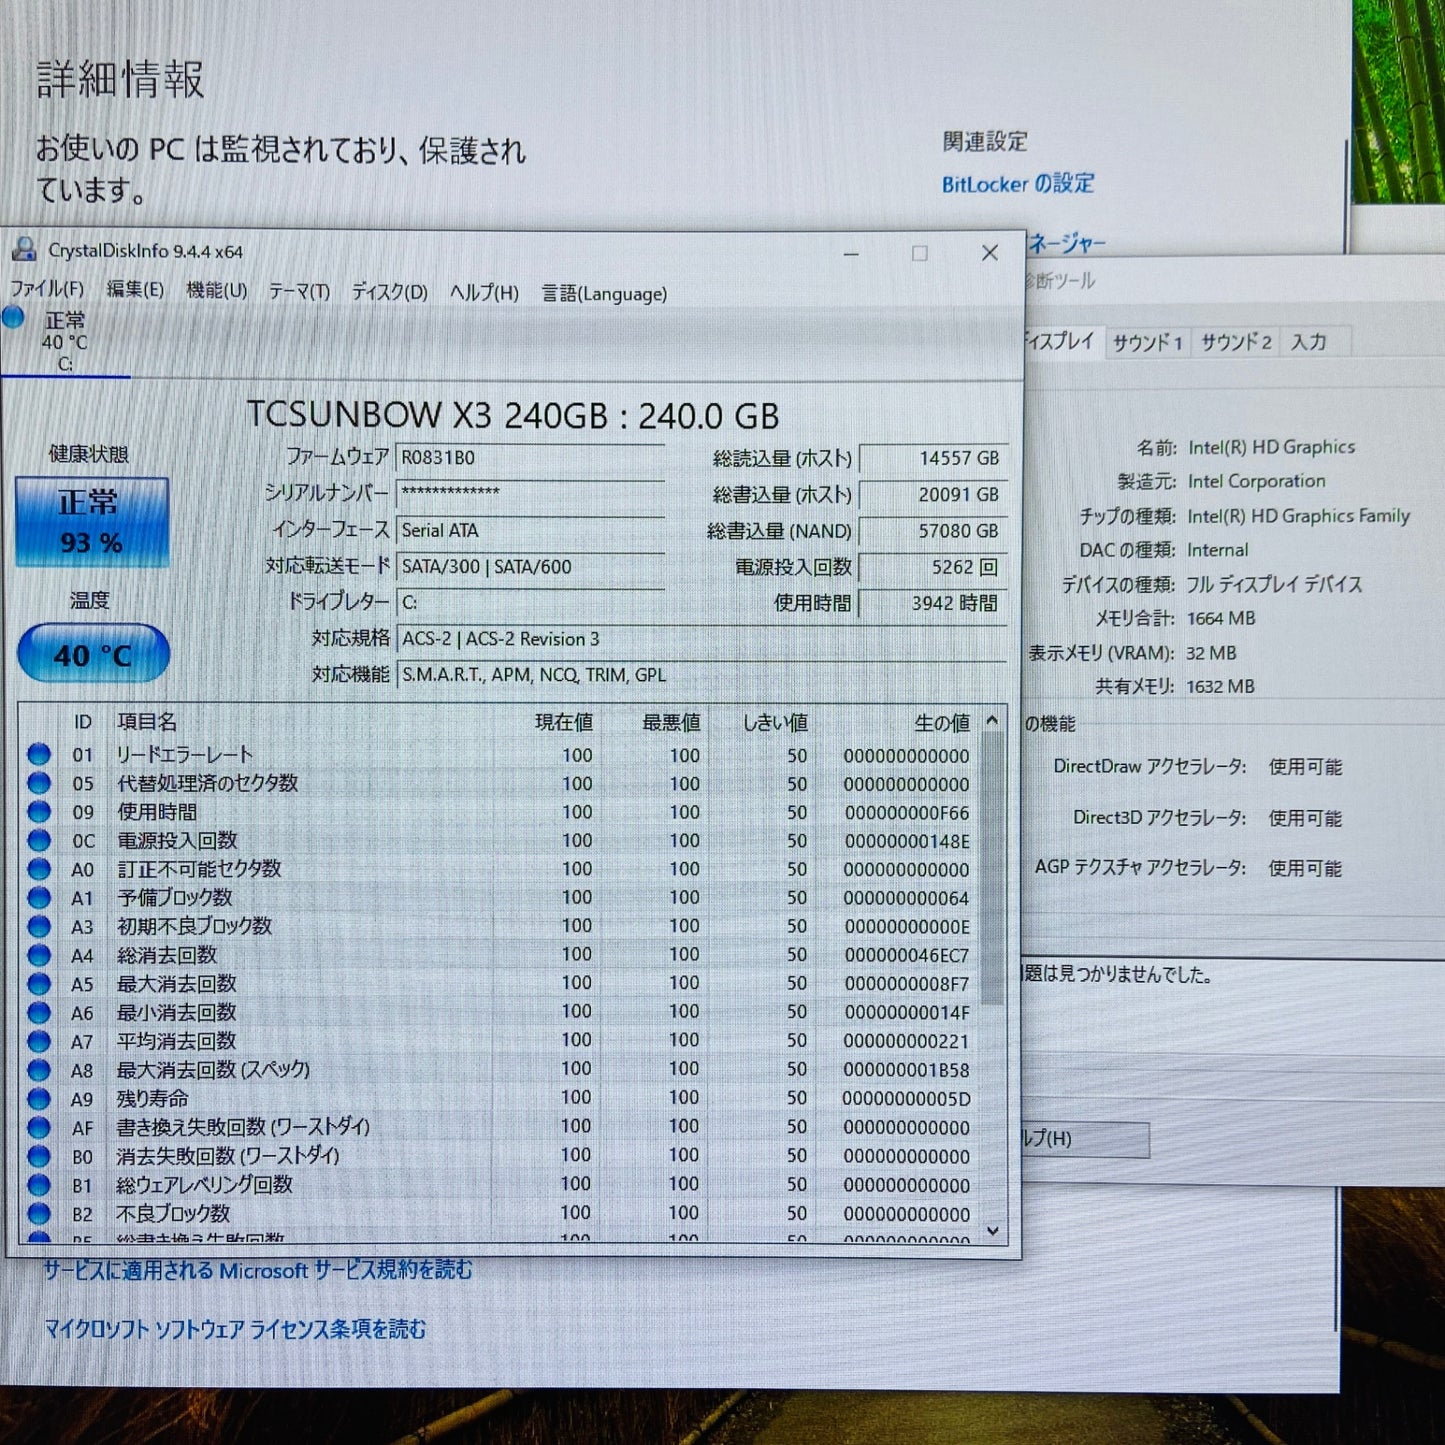Click the 40 °C temperature gauge
The image size is (1445, 1445).
coord(91,653)
